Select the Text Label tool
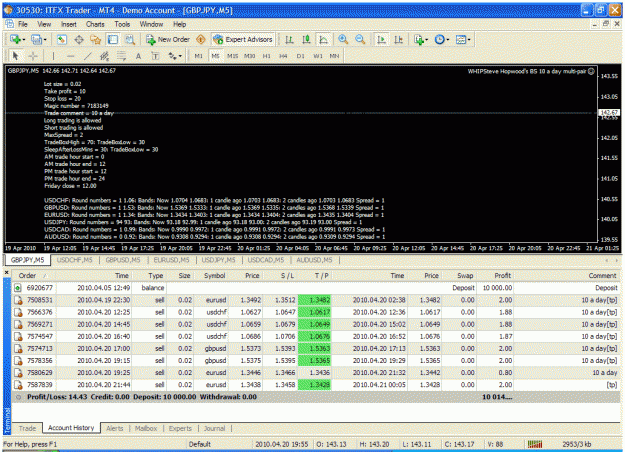This screenshot has width=625, height=452. 155,56
